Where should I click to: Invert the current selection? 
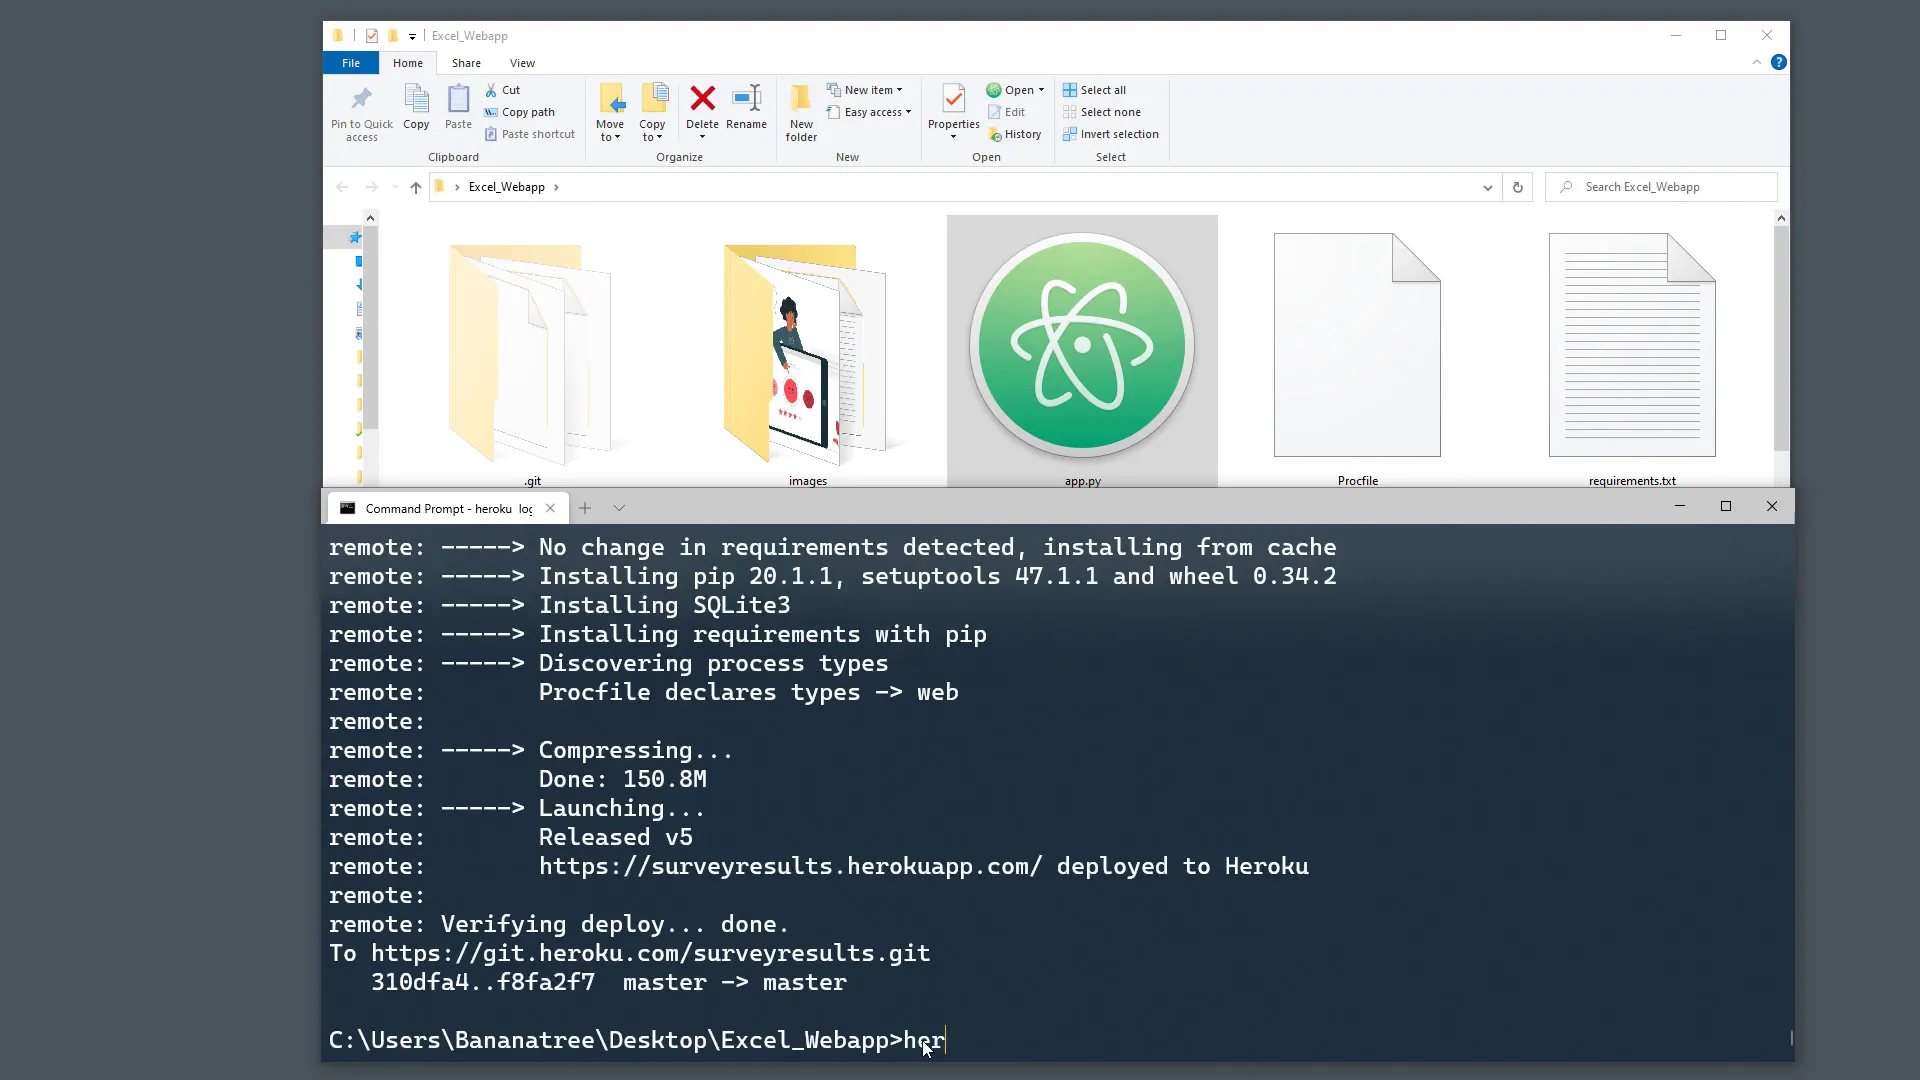pos(1112,134)
